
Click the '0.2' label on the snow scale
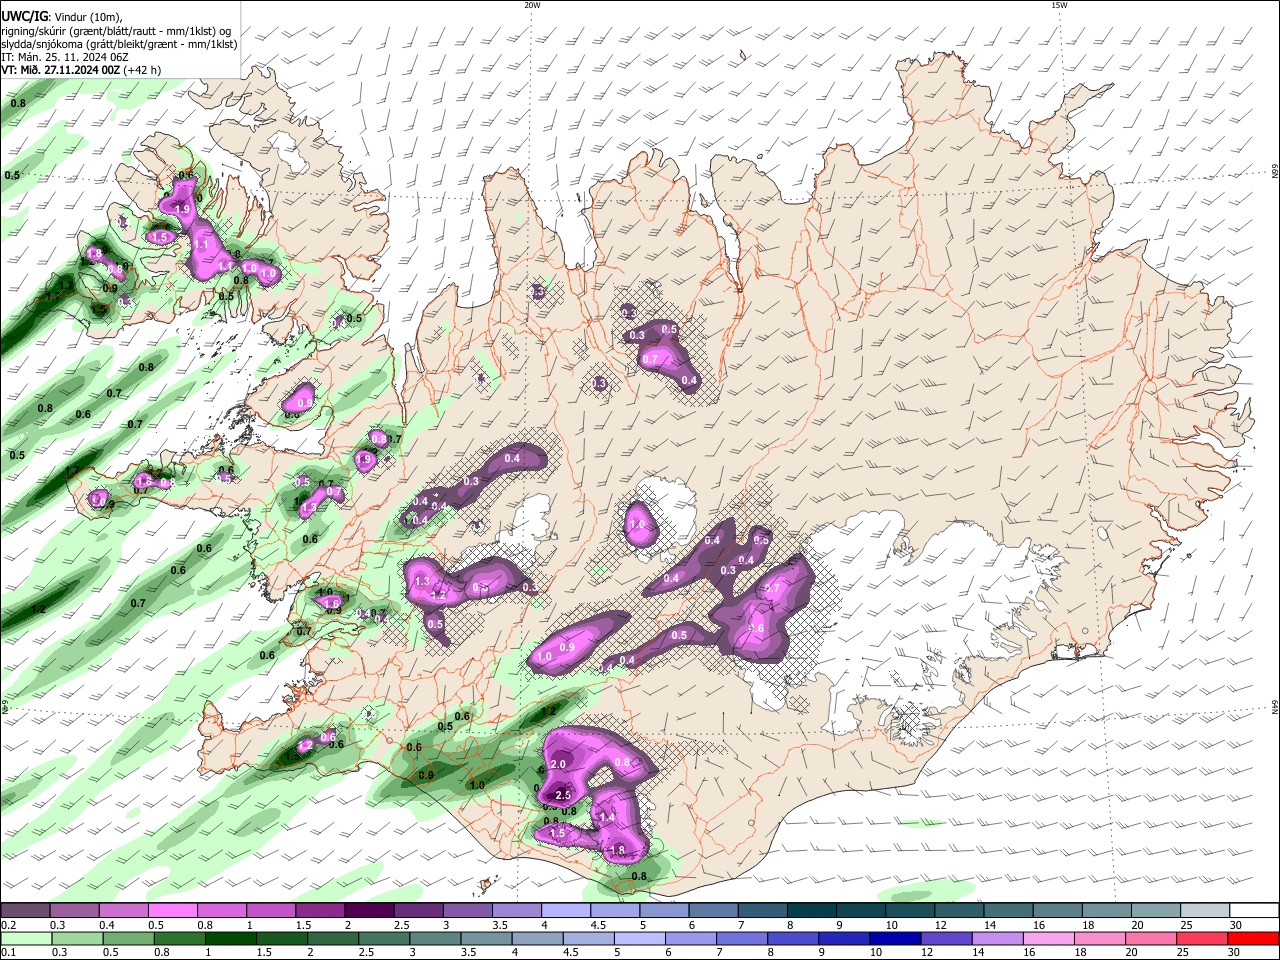click(x=8, y=925)
